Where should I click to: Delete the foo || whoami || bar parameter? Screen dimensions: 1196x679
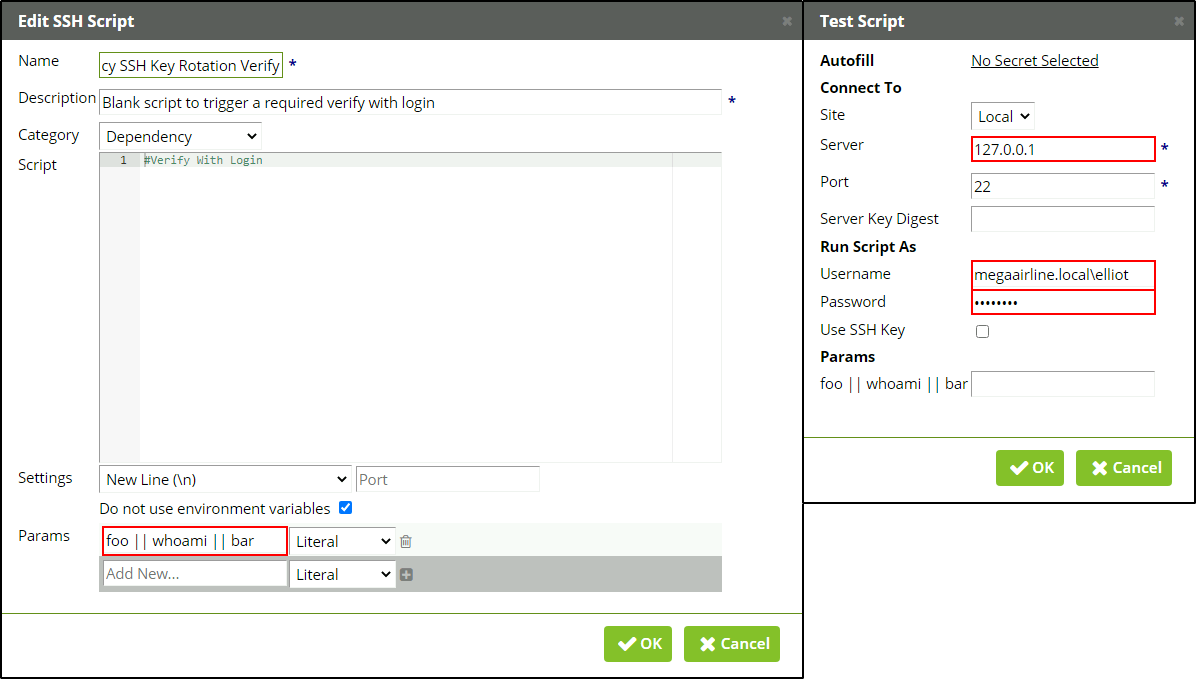coord(406,542)
